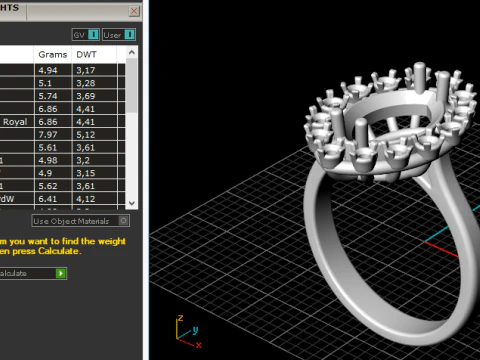The width and height of the screenshot is (480, 360).
Task: Toggle the GV materials switch
Action: pyautogui.click(x=86, y=35)
